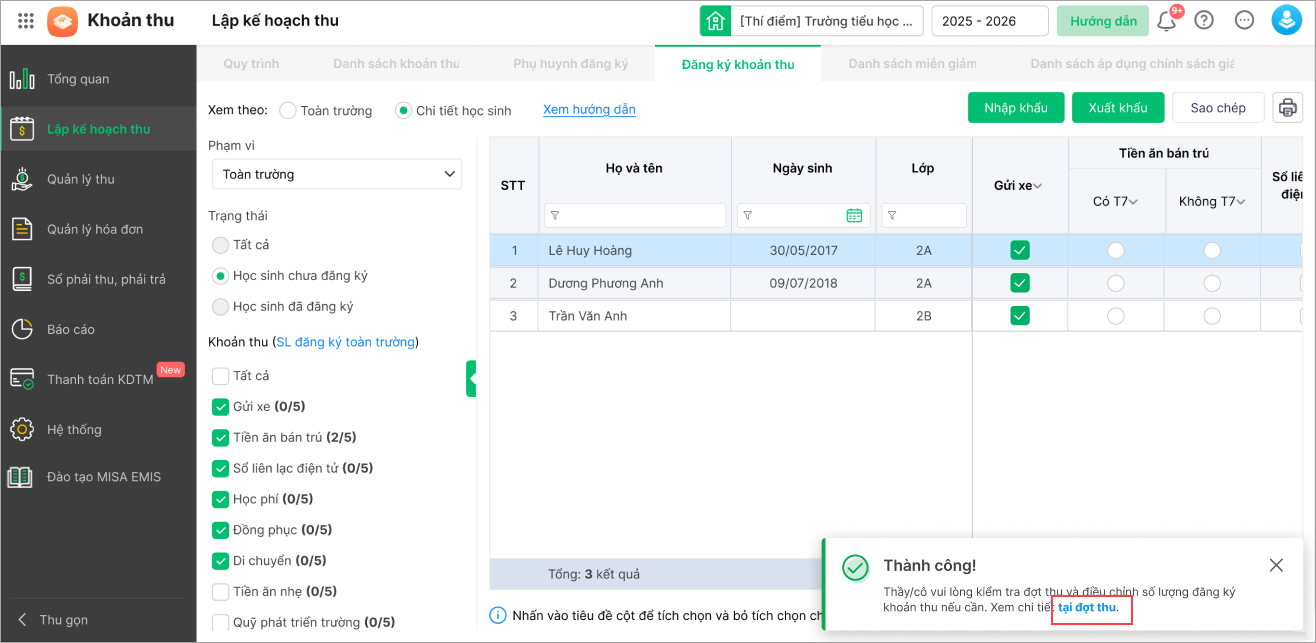Viewport: 1316px width, 643px height.
Task: Open the app grid launcher icon
Action: point(26,21)
